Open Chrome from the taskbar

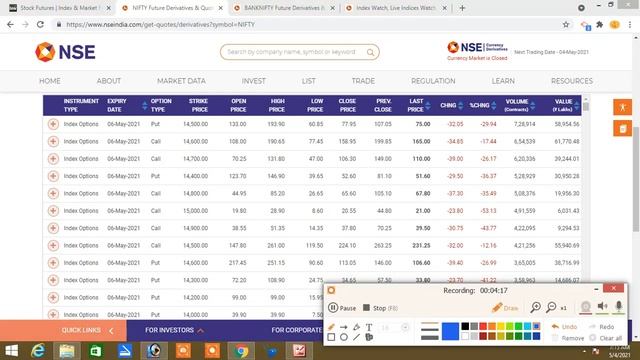coord(241,351)
